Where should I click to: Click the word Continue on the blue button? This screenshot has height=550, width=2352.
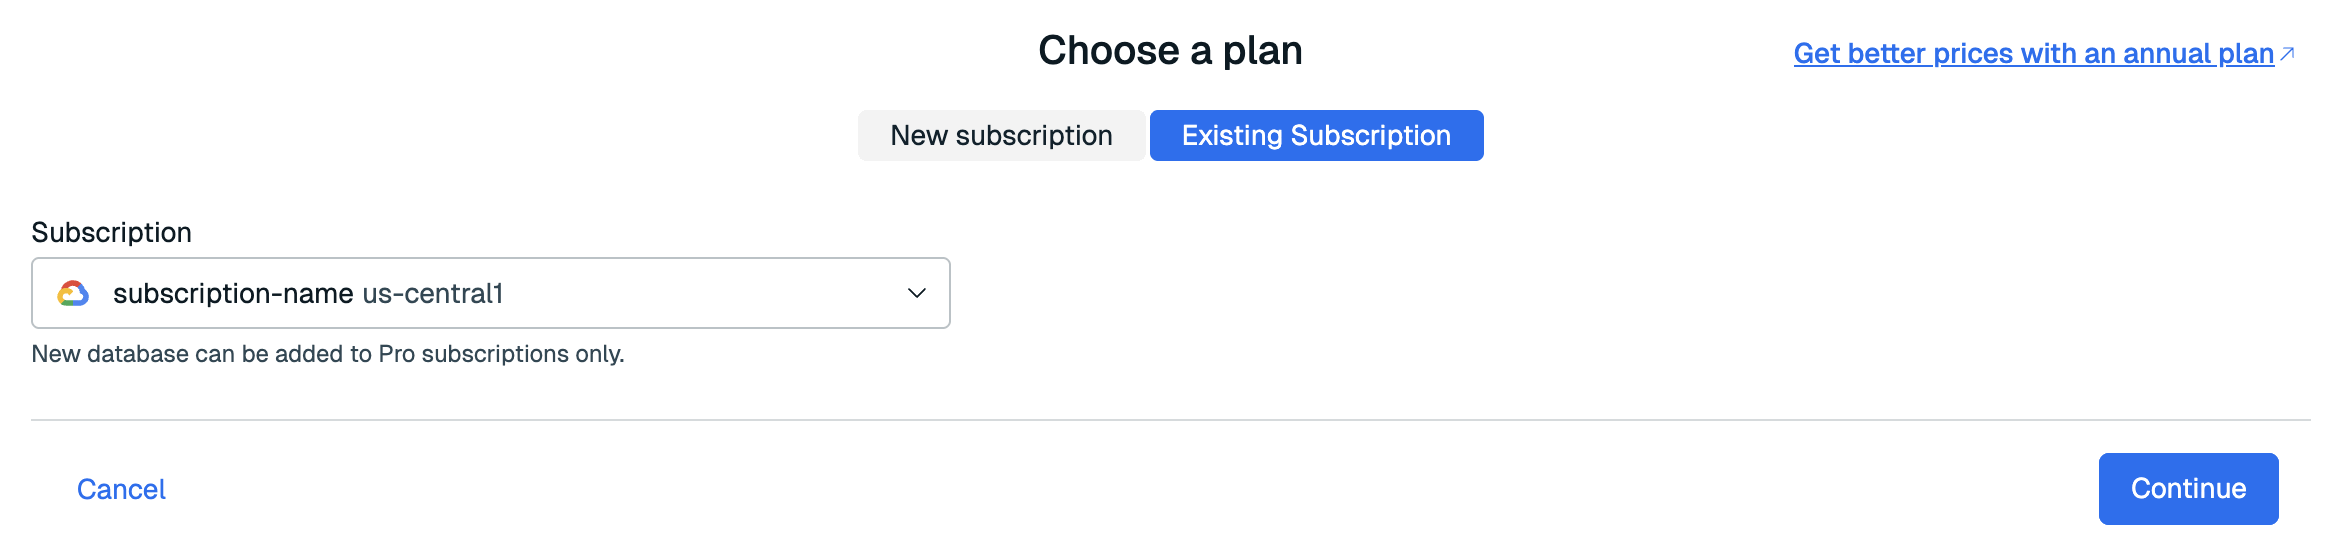coord(2188,488)
